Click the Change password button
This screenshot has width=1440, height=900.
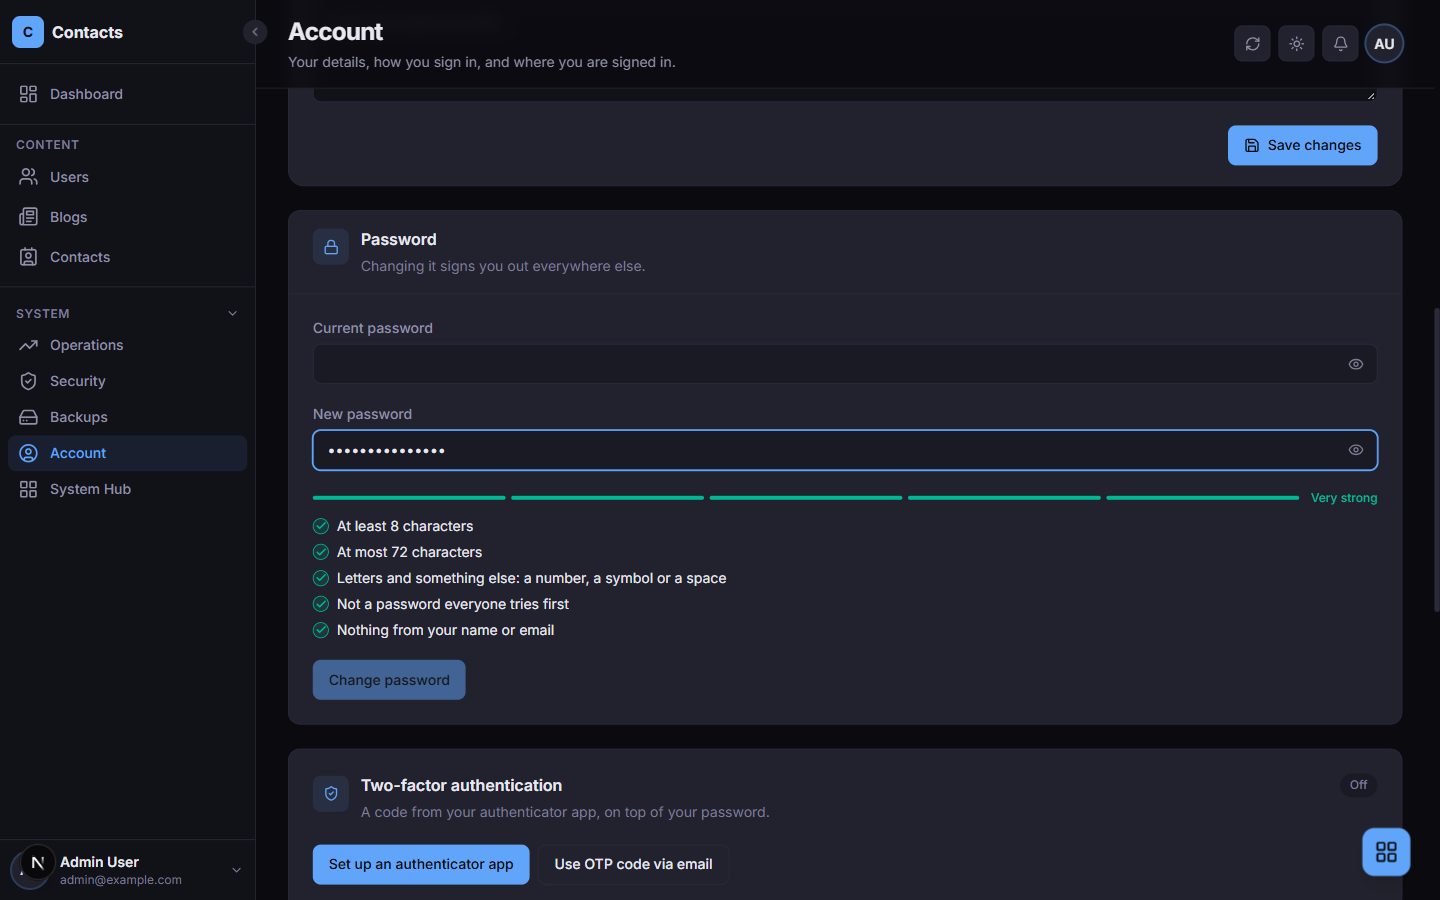(x=389, y=680)
